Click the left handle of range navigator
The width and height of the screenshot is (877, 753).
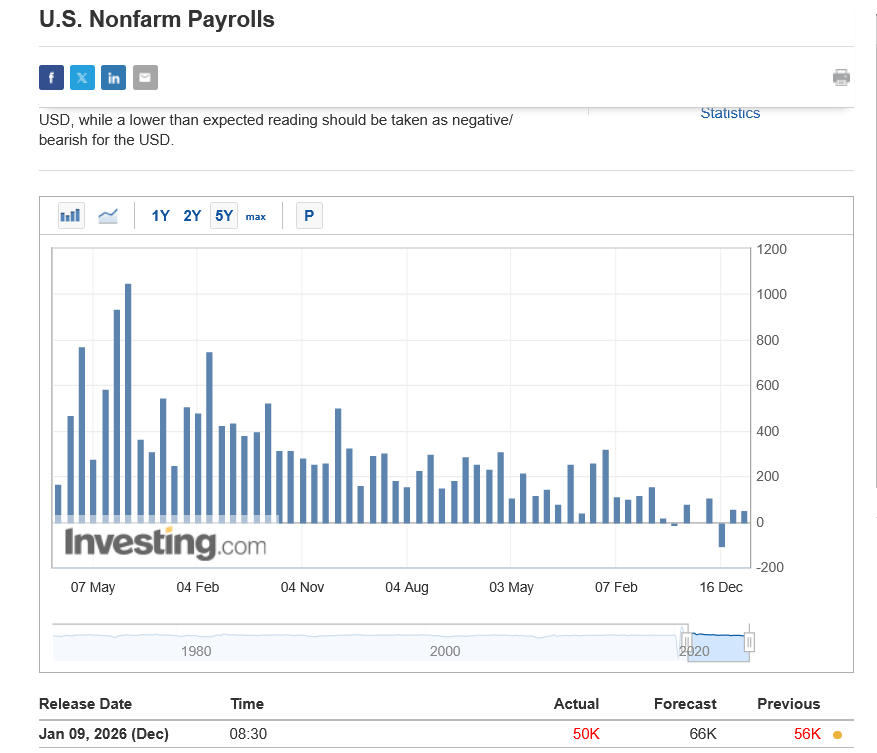(x=687, y=642)
